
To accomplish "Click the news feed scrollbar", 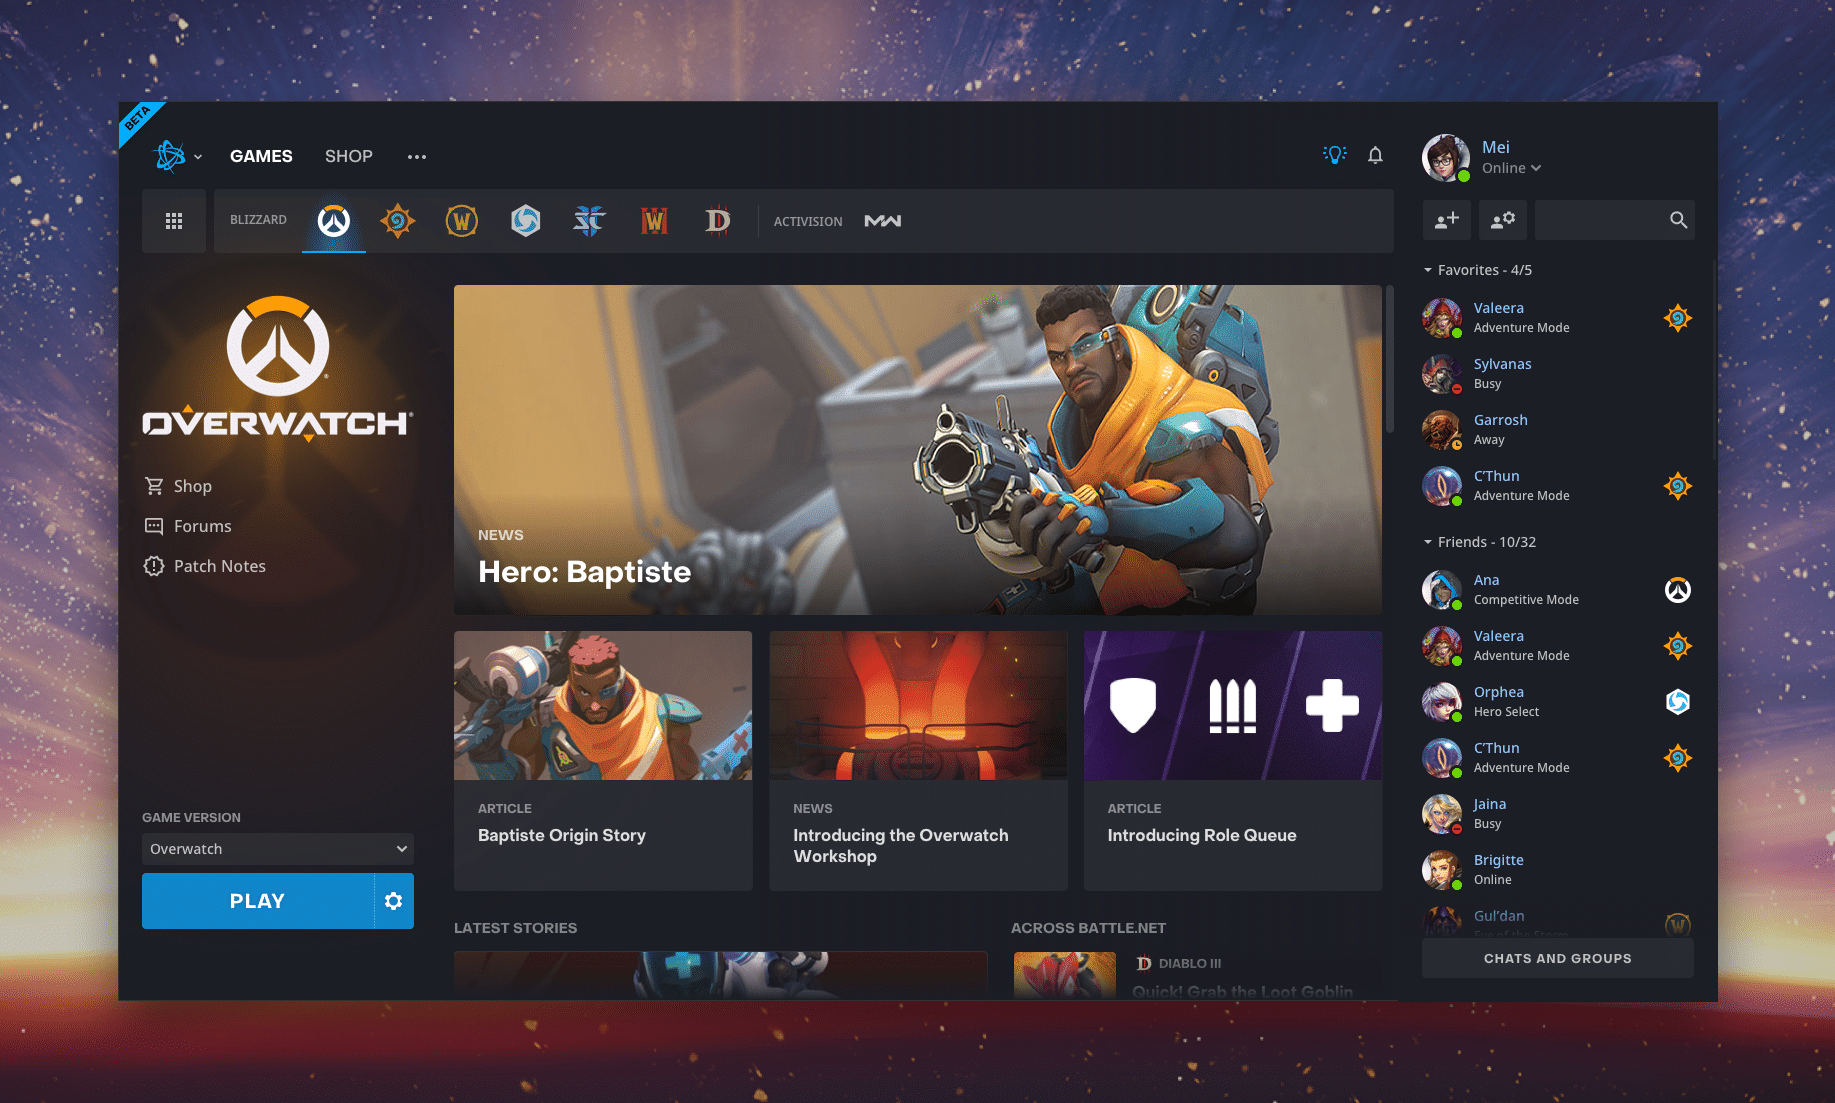I will (x=1390, y=360).
